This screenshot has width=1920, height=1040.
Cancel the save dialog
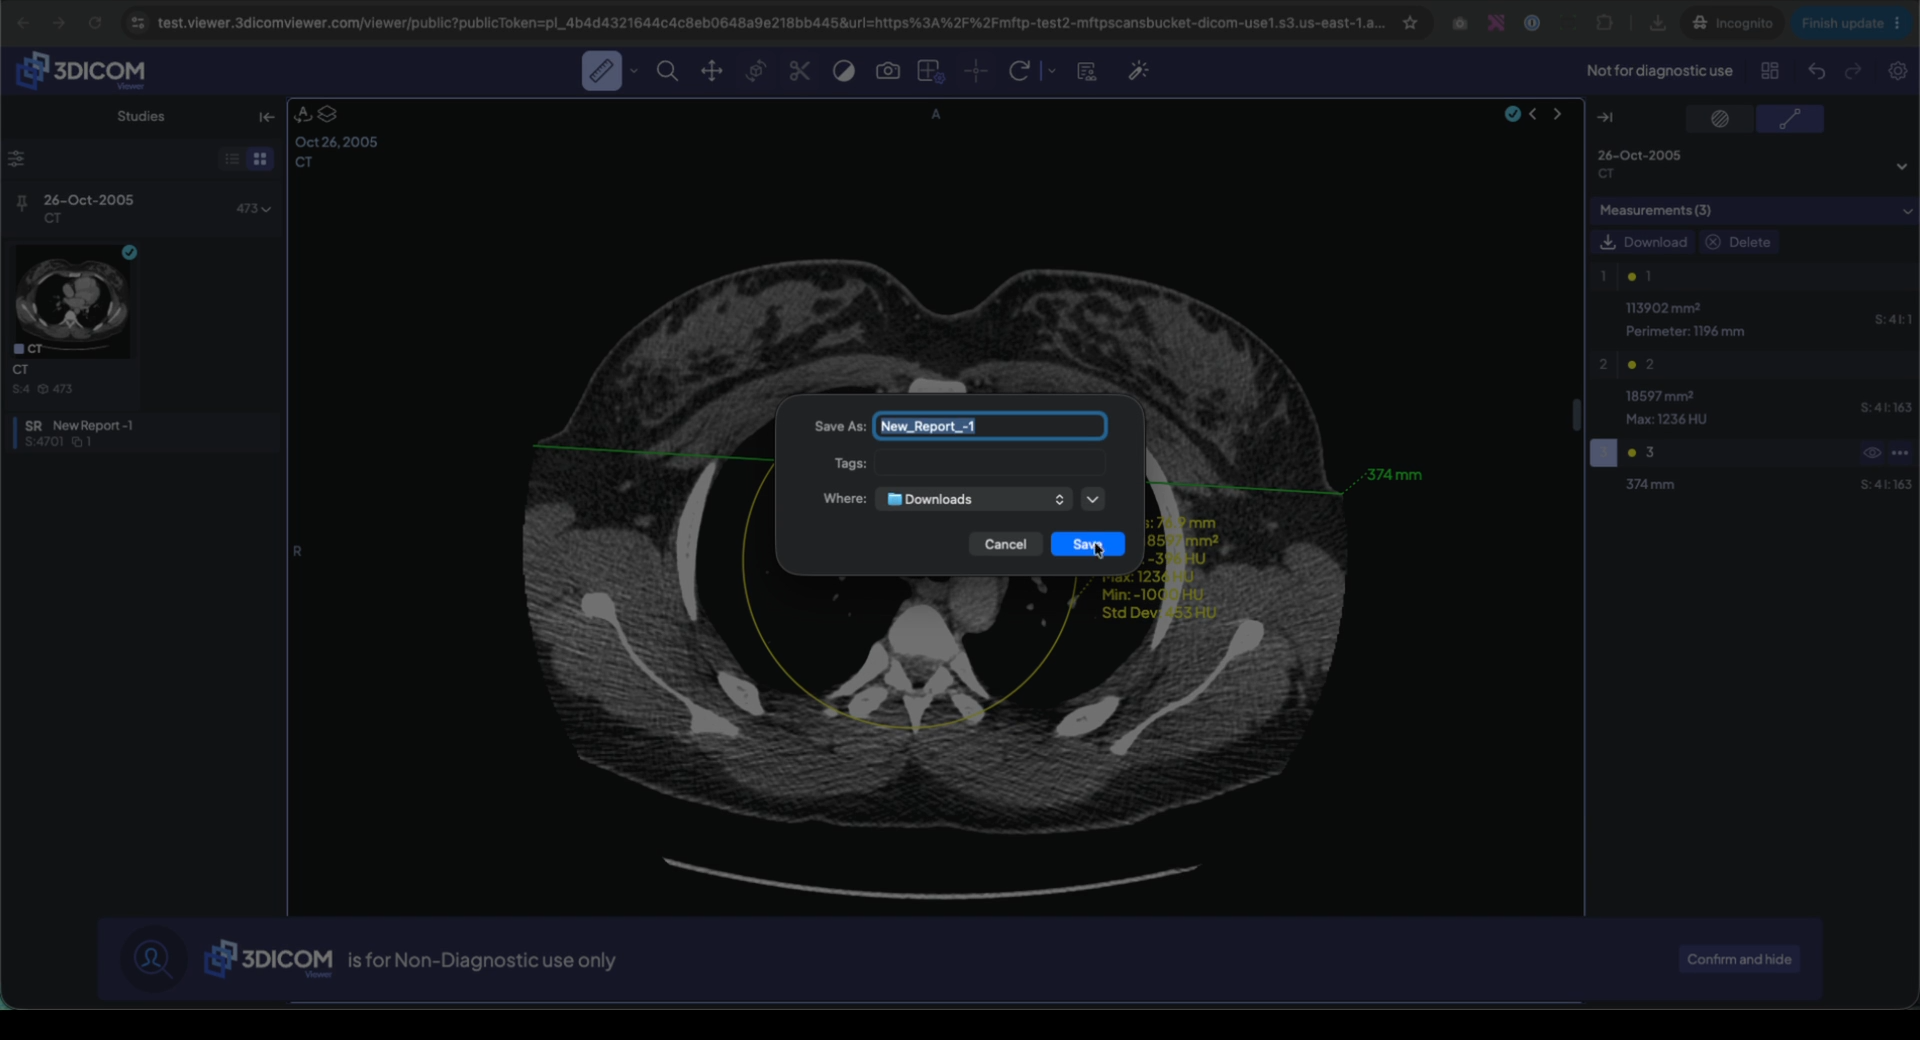pos(1005,544)
